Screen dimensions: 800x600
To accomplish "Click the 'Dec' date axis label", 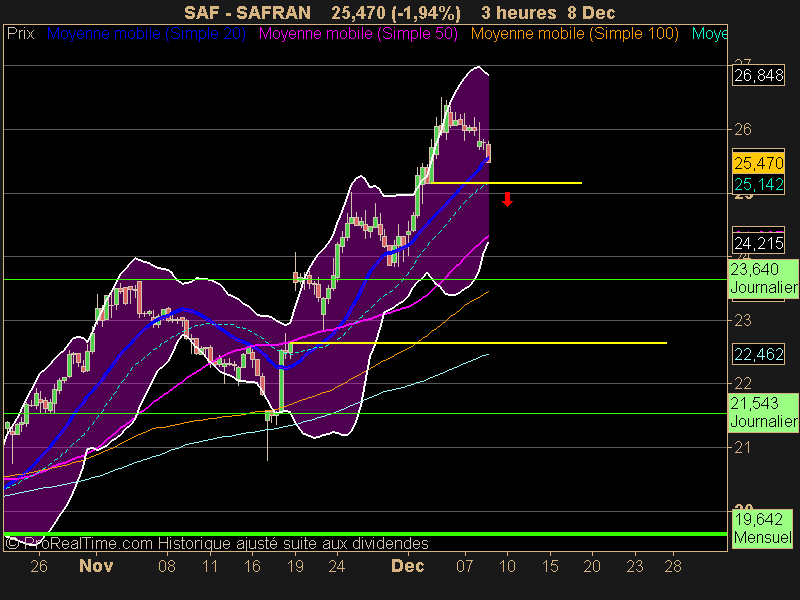I will tap(407, 566).
